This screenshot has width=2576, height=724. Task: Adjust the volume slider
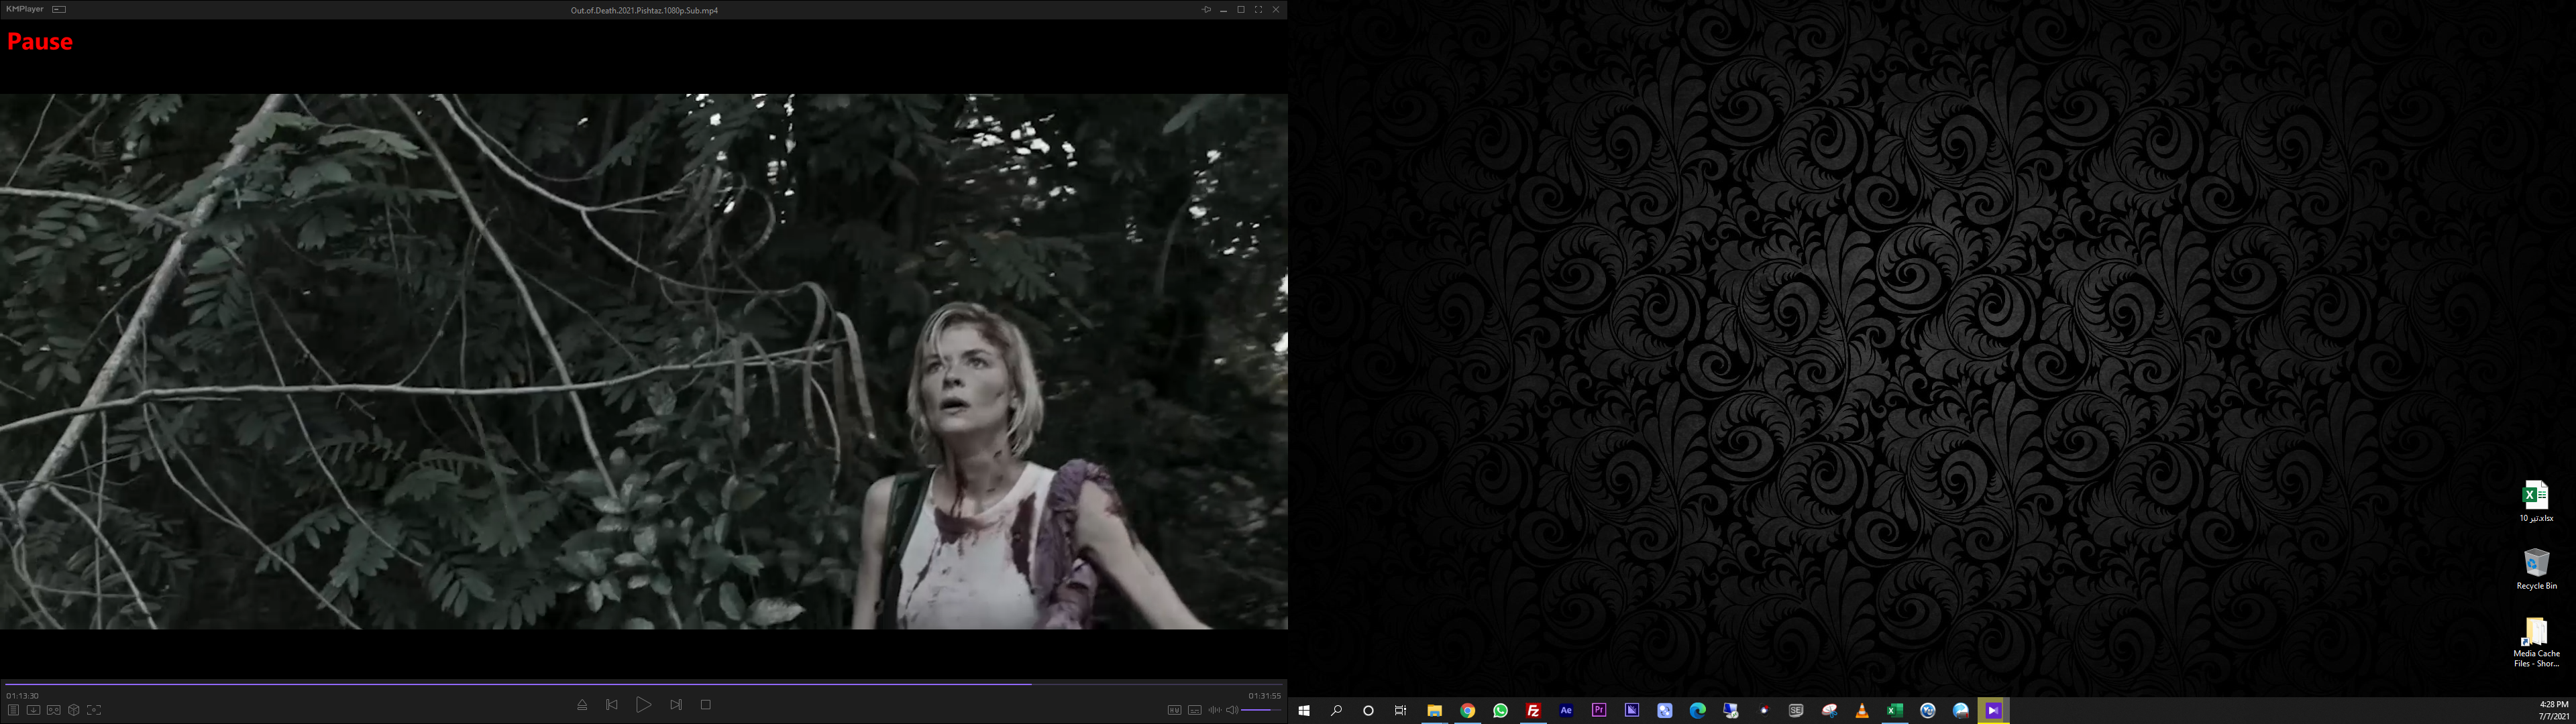click(x=1261, y=710)
